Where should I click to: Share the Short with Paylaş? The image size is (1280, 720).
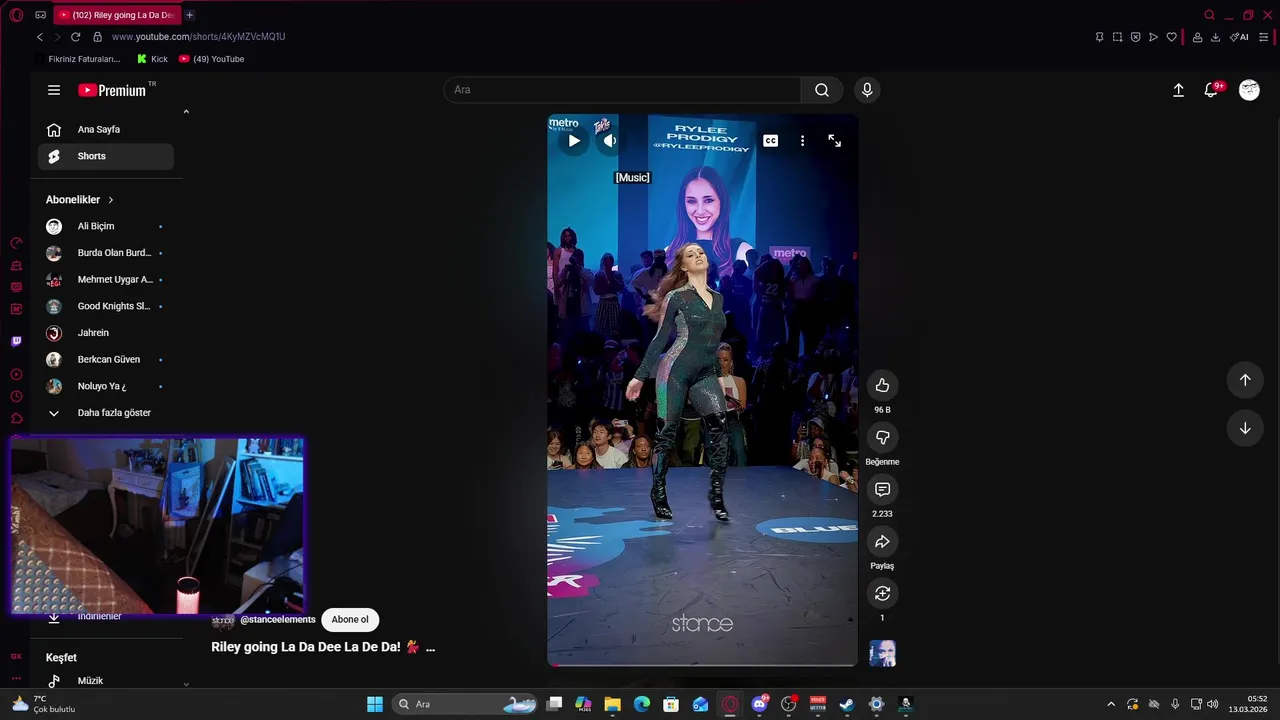pos(882,541)
